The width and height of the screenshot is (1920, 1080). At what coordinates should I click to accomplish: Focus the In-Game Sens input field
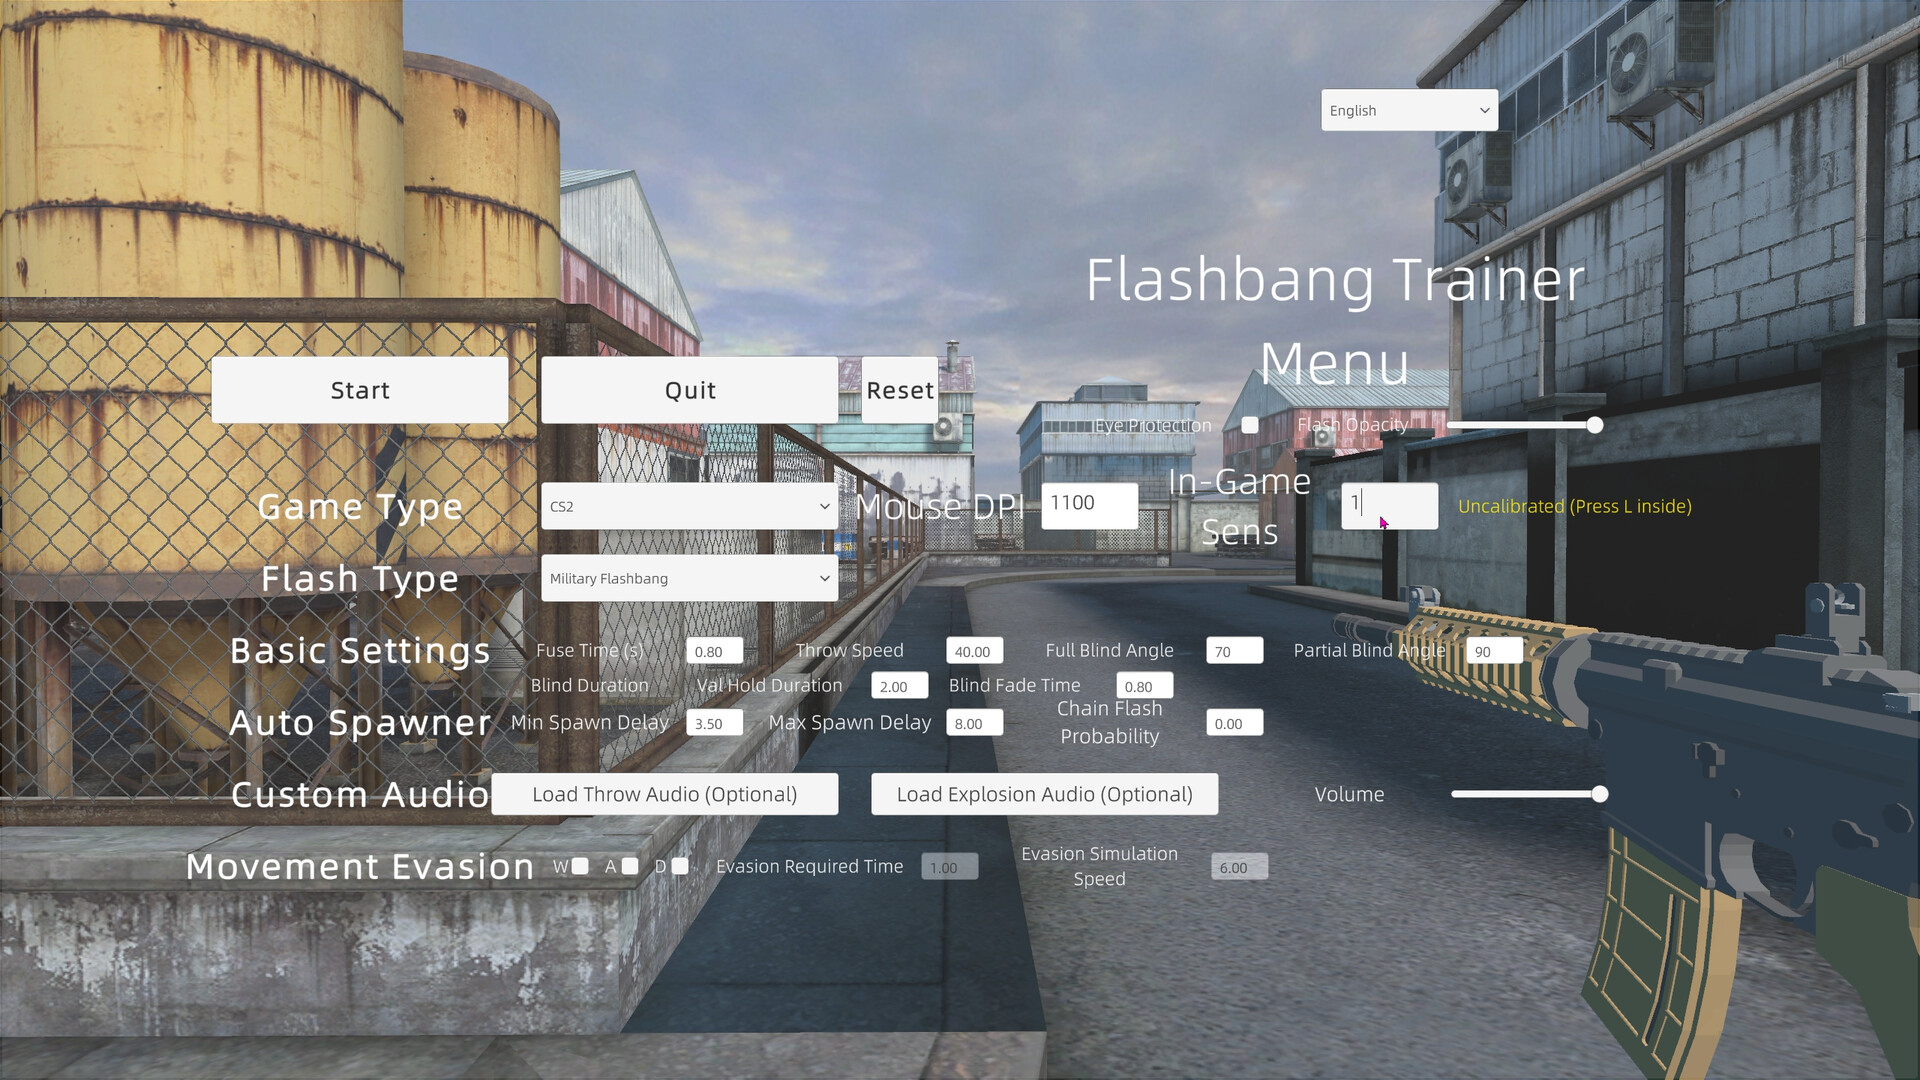point(1390,506)
